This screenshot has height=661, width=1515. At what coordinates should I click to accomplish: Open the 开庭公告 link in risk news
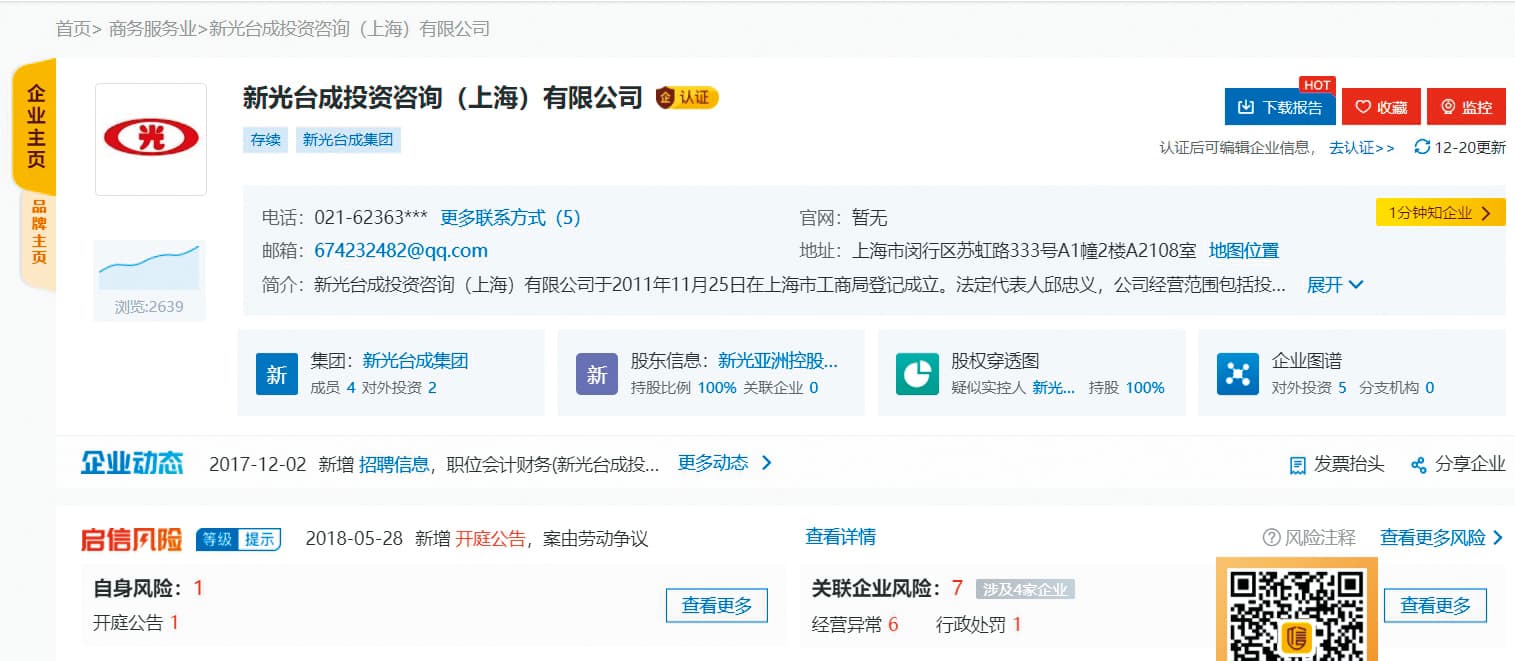pyautogui.click(x=490, y=539)
